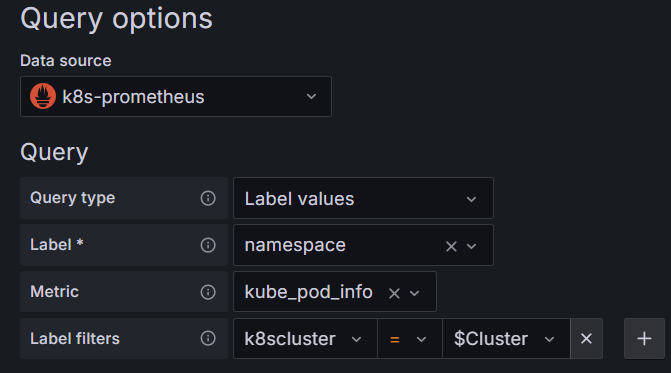
Task: Change the equals operator dropdown
Action: click(410, 338)
